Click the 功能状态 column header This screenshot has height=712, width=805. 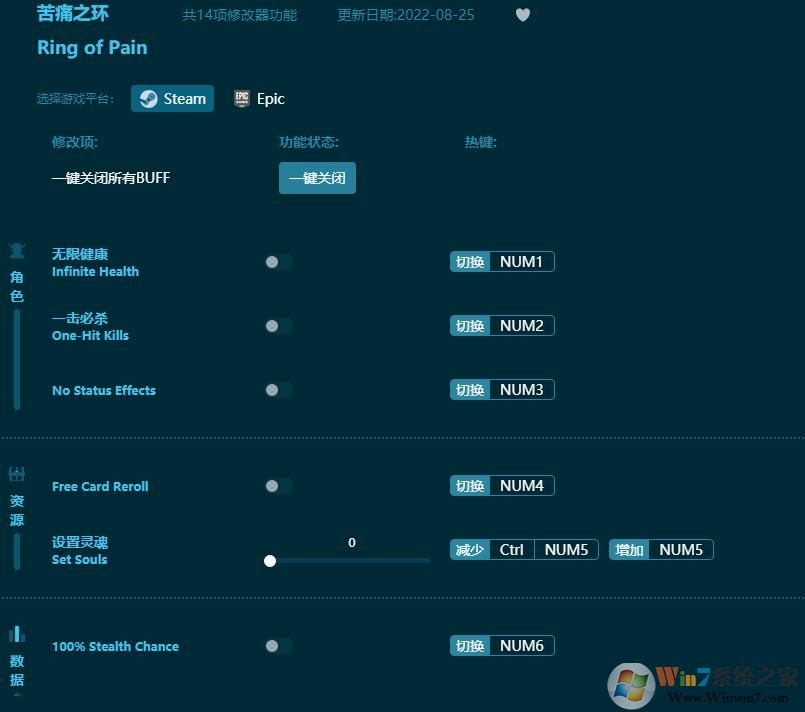point(309,142)
